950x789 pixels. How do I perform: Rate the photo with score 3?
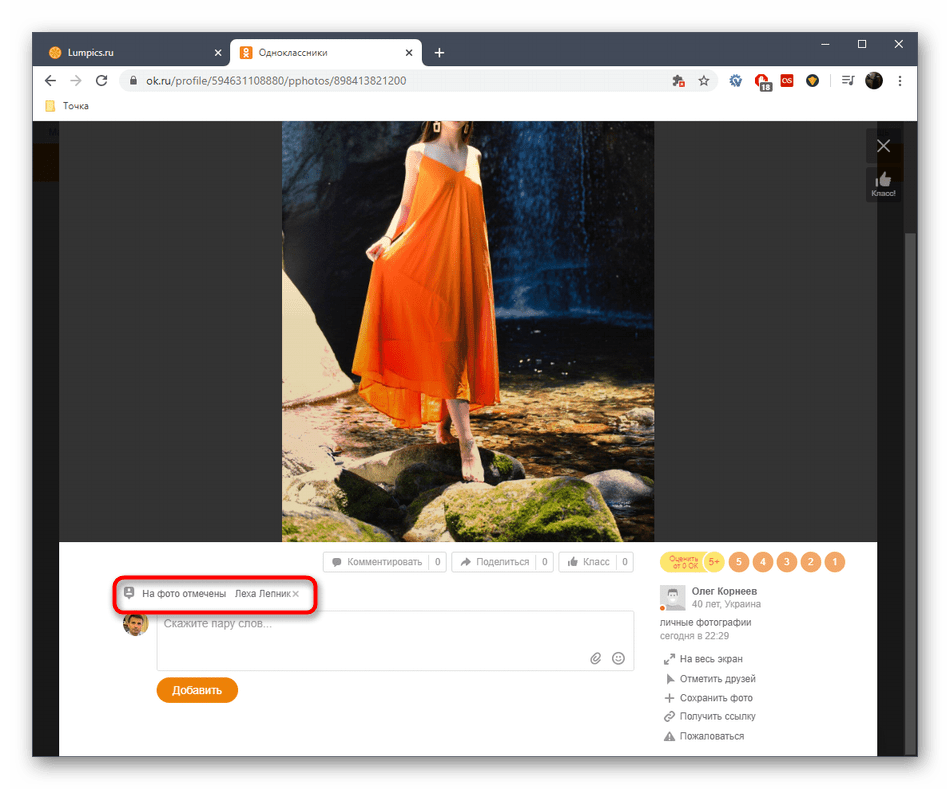[x=786, y=562]
